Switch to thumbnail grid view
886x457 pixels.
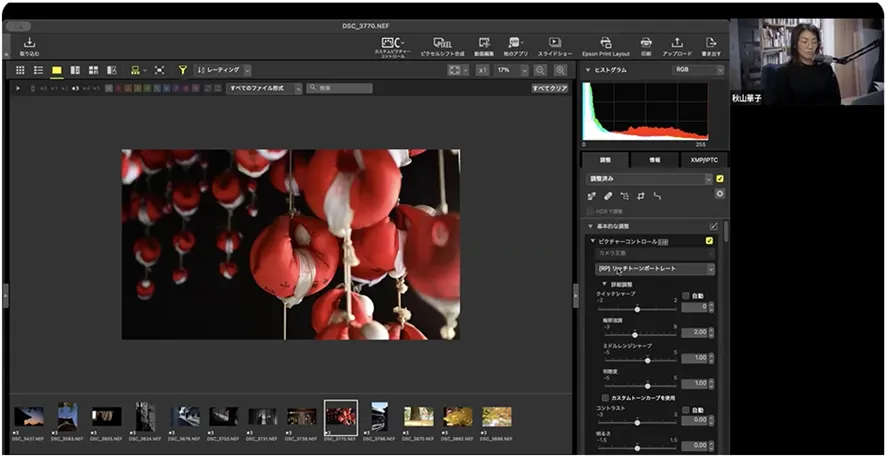tap(21, 70)
